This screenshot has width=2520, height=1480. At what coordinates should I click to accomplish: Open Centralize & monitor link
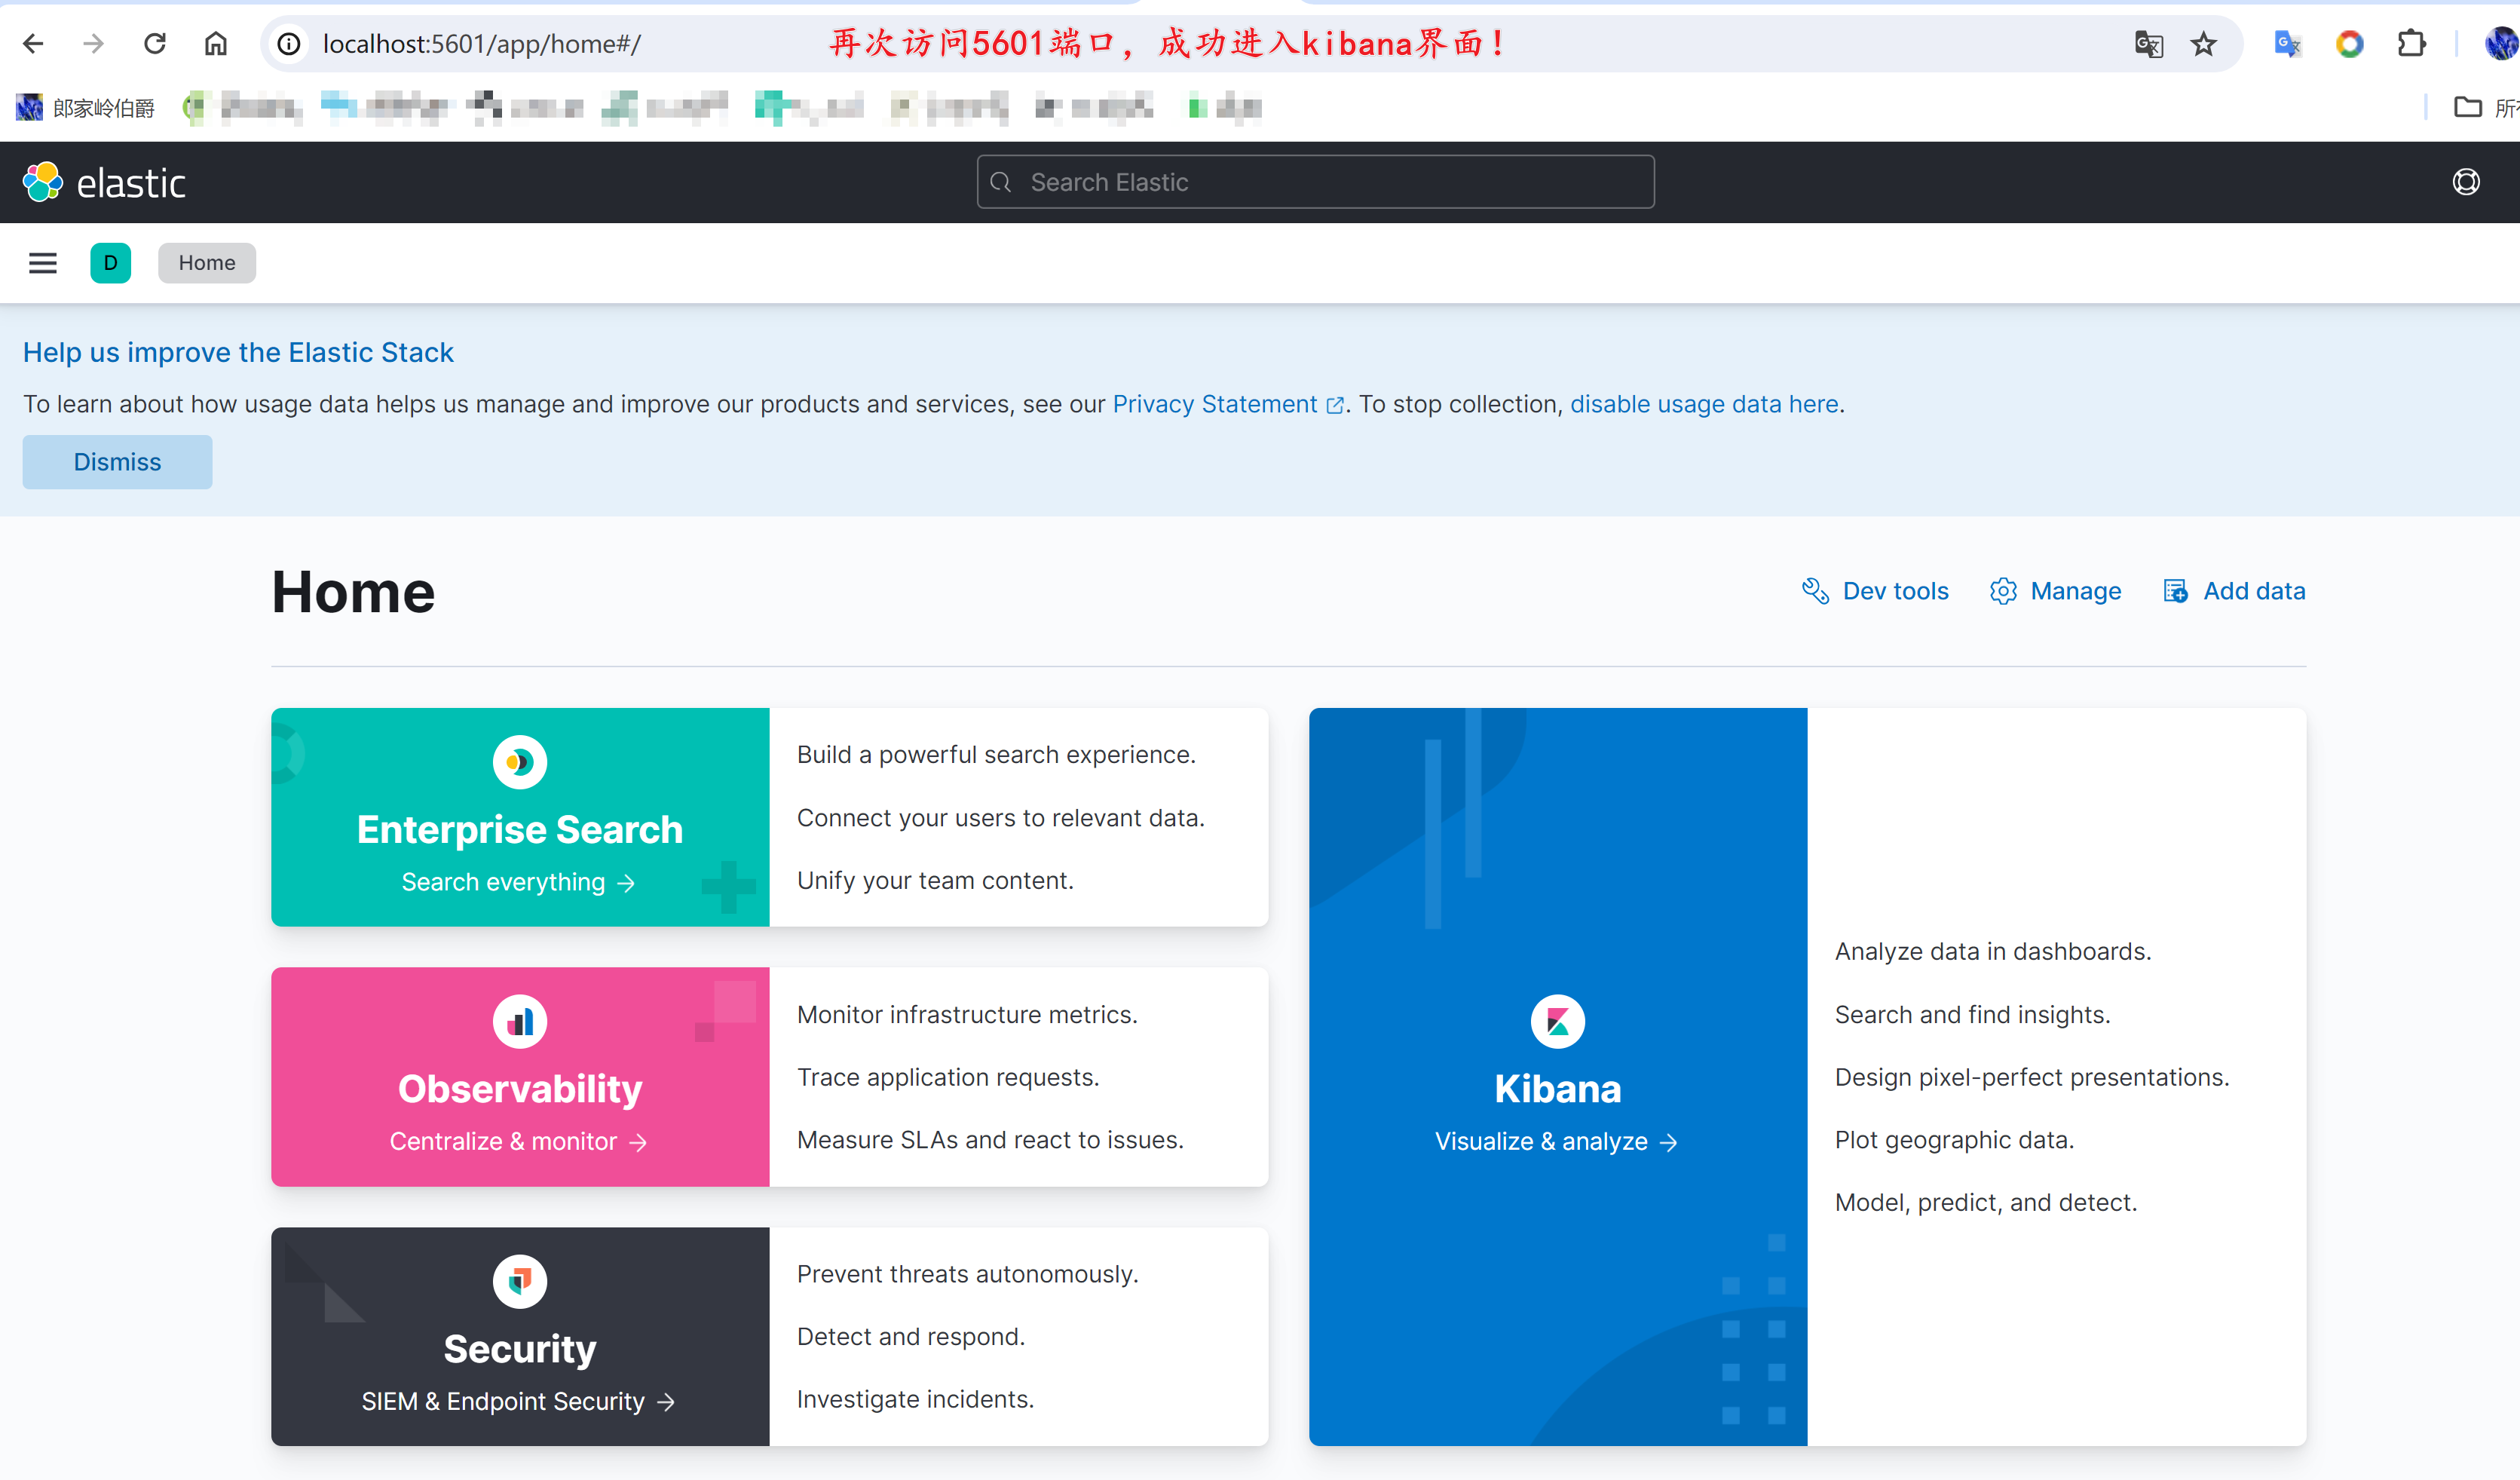click(518, 1142)
